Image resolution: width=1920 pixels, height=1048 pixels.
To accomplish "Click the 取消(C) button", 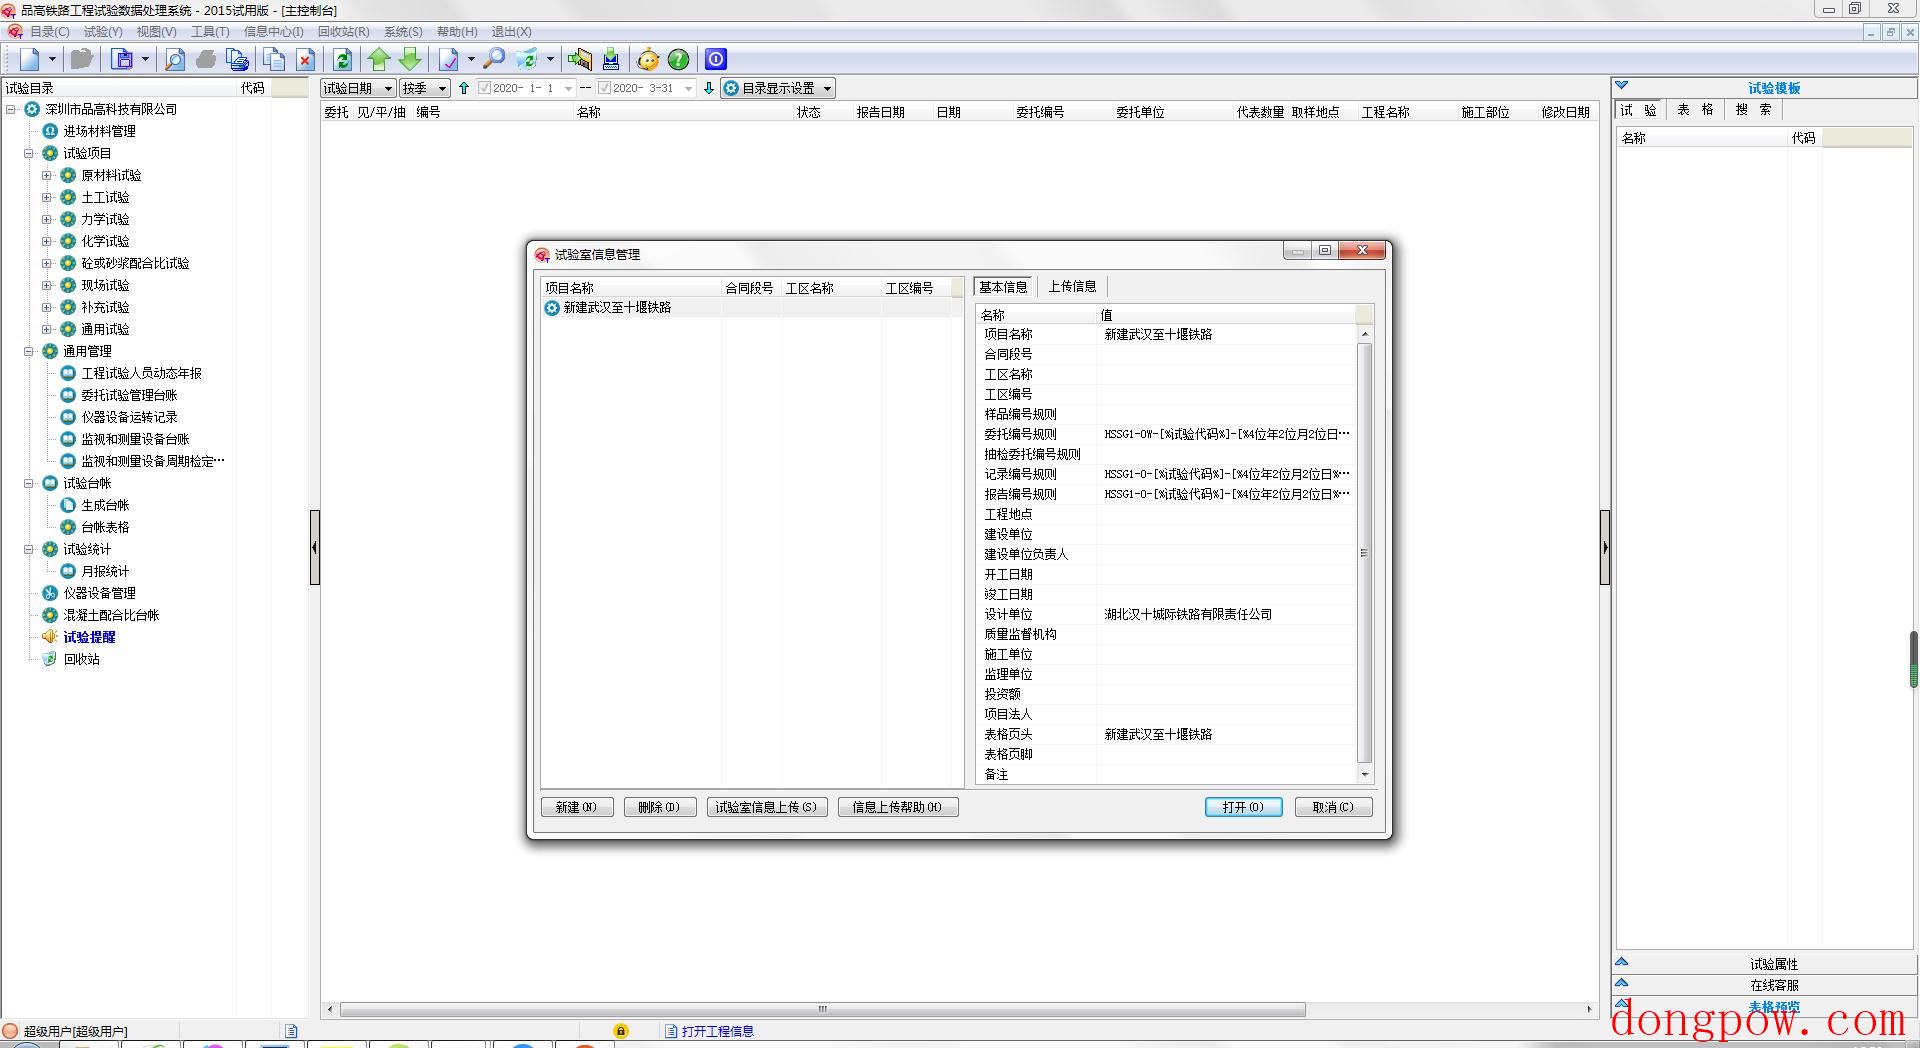I will (1333, 807).
